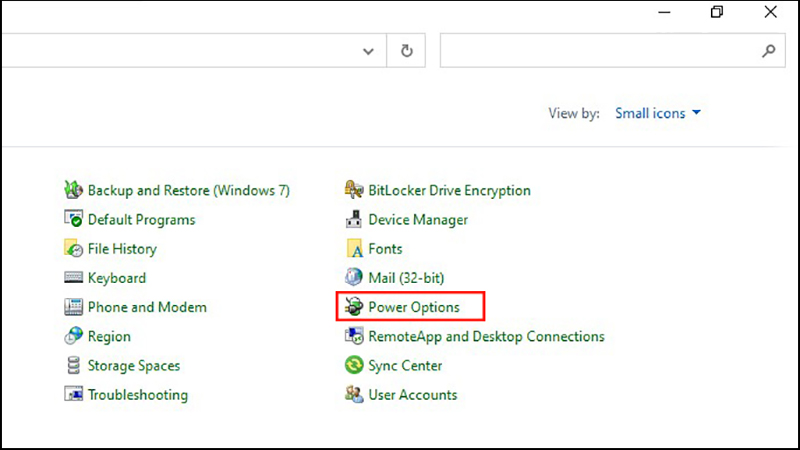This screenshot has width=800, height=450.
Task: Open the Device Manager link
Action: pos(418,220)
